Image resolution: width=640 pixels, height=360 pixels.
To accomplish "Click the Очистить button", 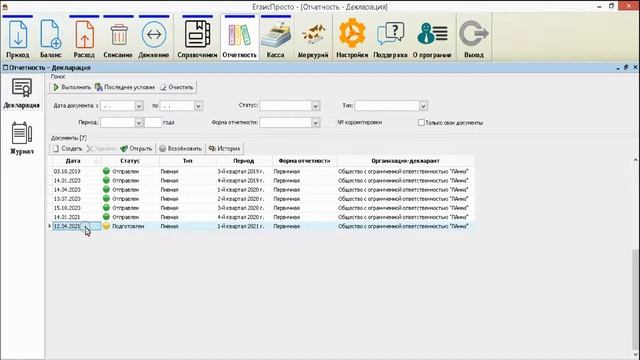I will [x=177, y=87].
